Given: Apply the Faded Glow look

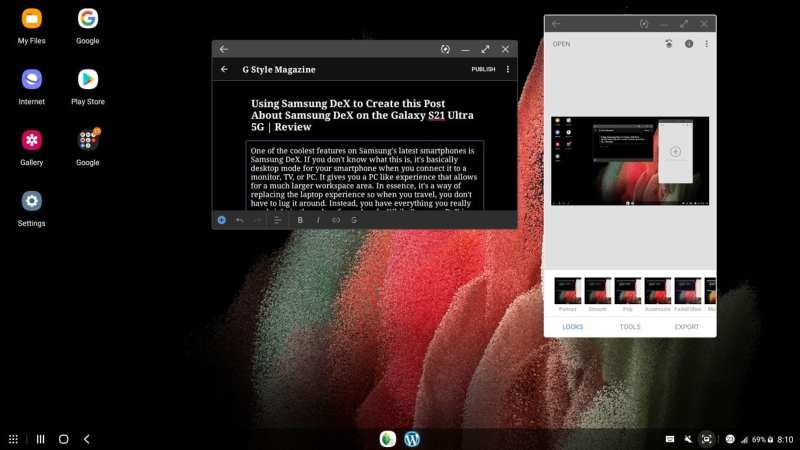Looking at the screenshot, I should (688, 295).
